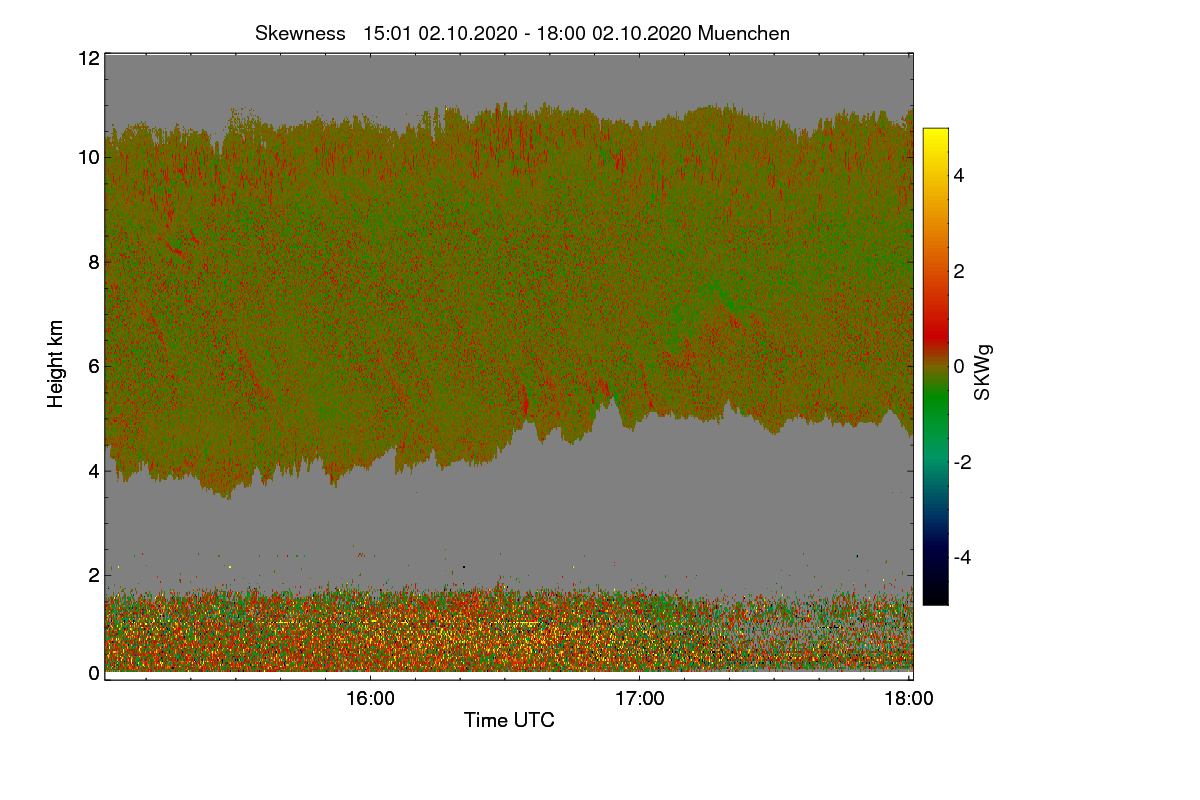Click the plot title starting with 'Skewness'
The height and width of the screenshot is (800, 1200).
(522, 33)
